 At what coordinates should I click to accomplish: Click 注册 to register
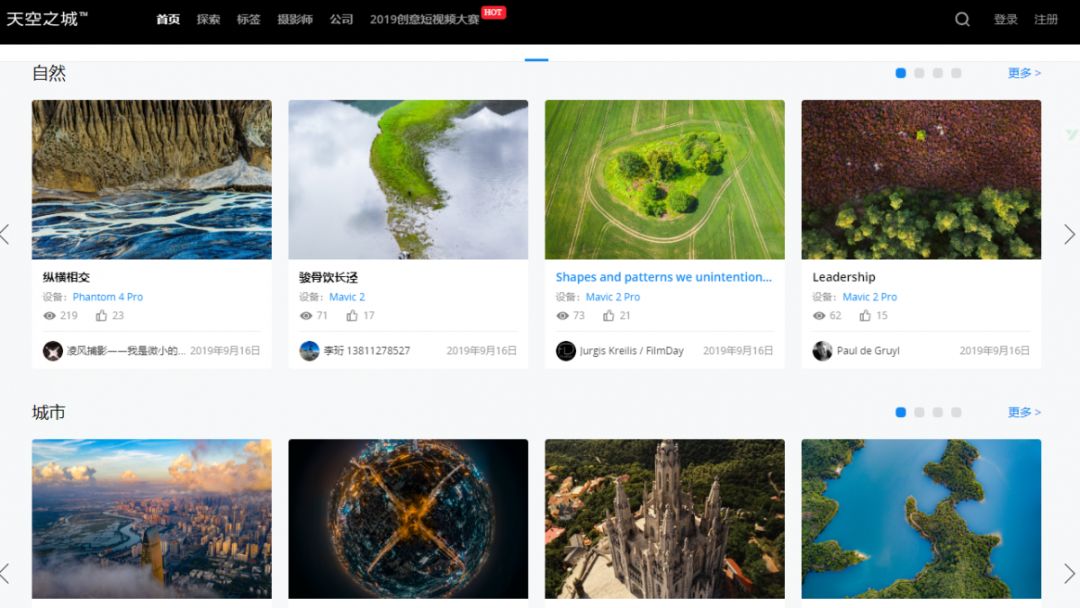point(1046,19)
